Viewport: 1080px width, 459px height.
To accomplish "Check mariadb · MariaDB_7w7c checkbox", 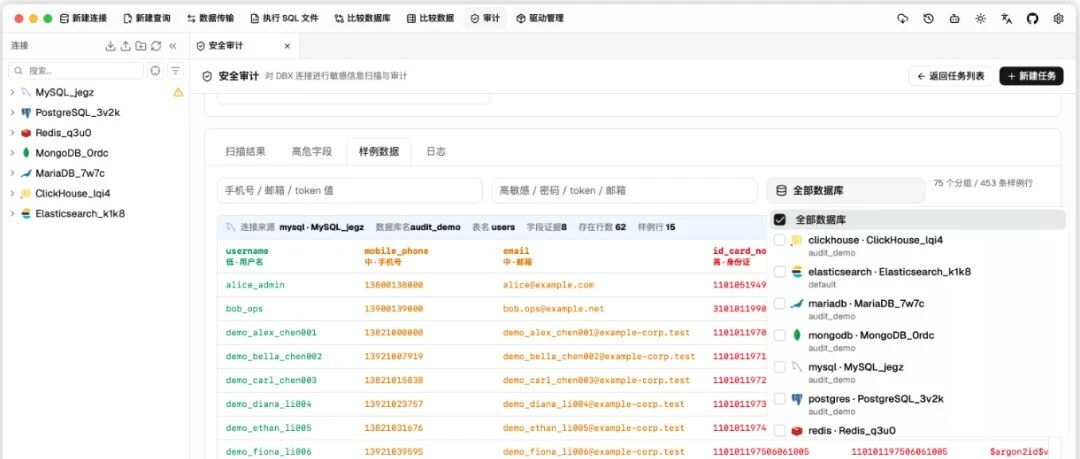I will (780, 303).
